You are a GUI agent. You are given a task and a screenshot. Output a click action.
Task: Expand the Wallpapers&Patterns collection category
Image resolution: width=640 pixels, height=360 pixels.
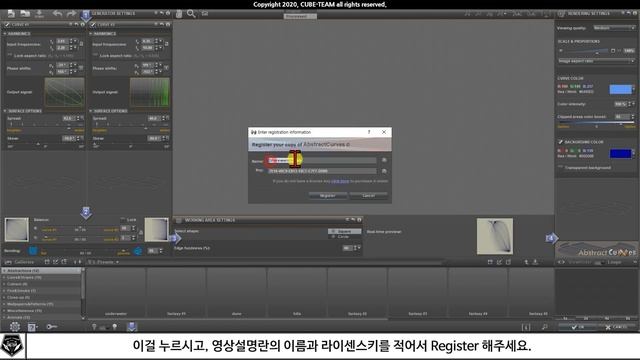tap(4, 304)
